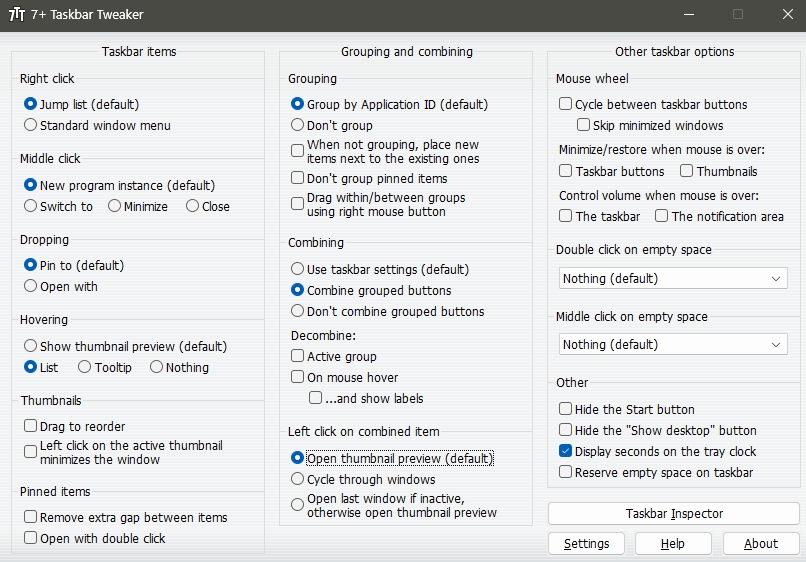Click the 7+ Taskbar Tweaker title icon
Viewport: 806px width, 562px height.
point(16,14)
